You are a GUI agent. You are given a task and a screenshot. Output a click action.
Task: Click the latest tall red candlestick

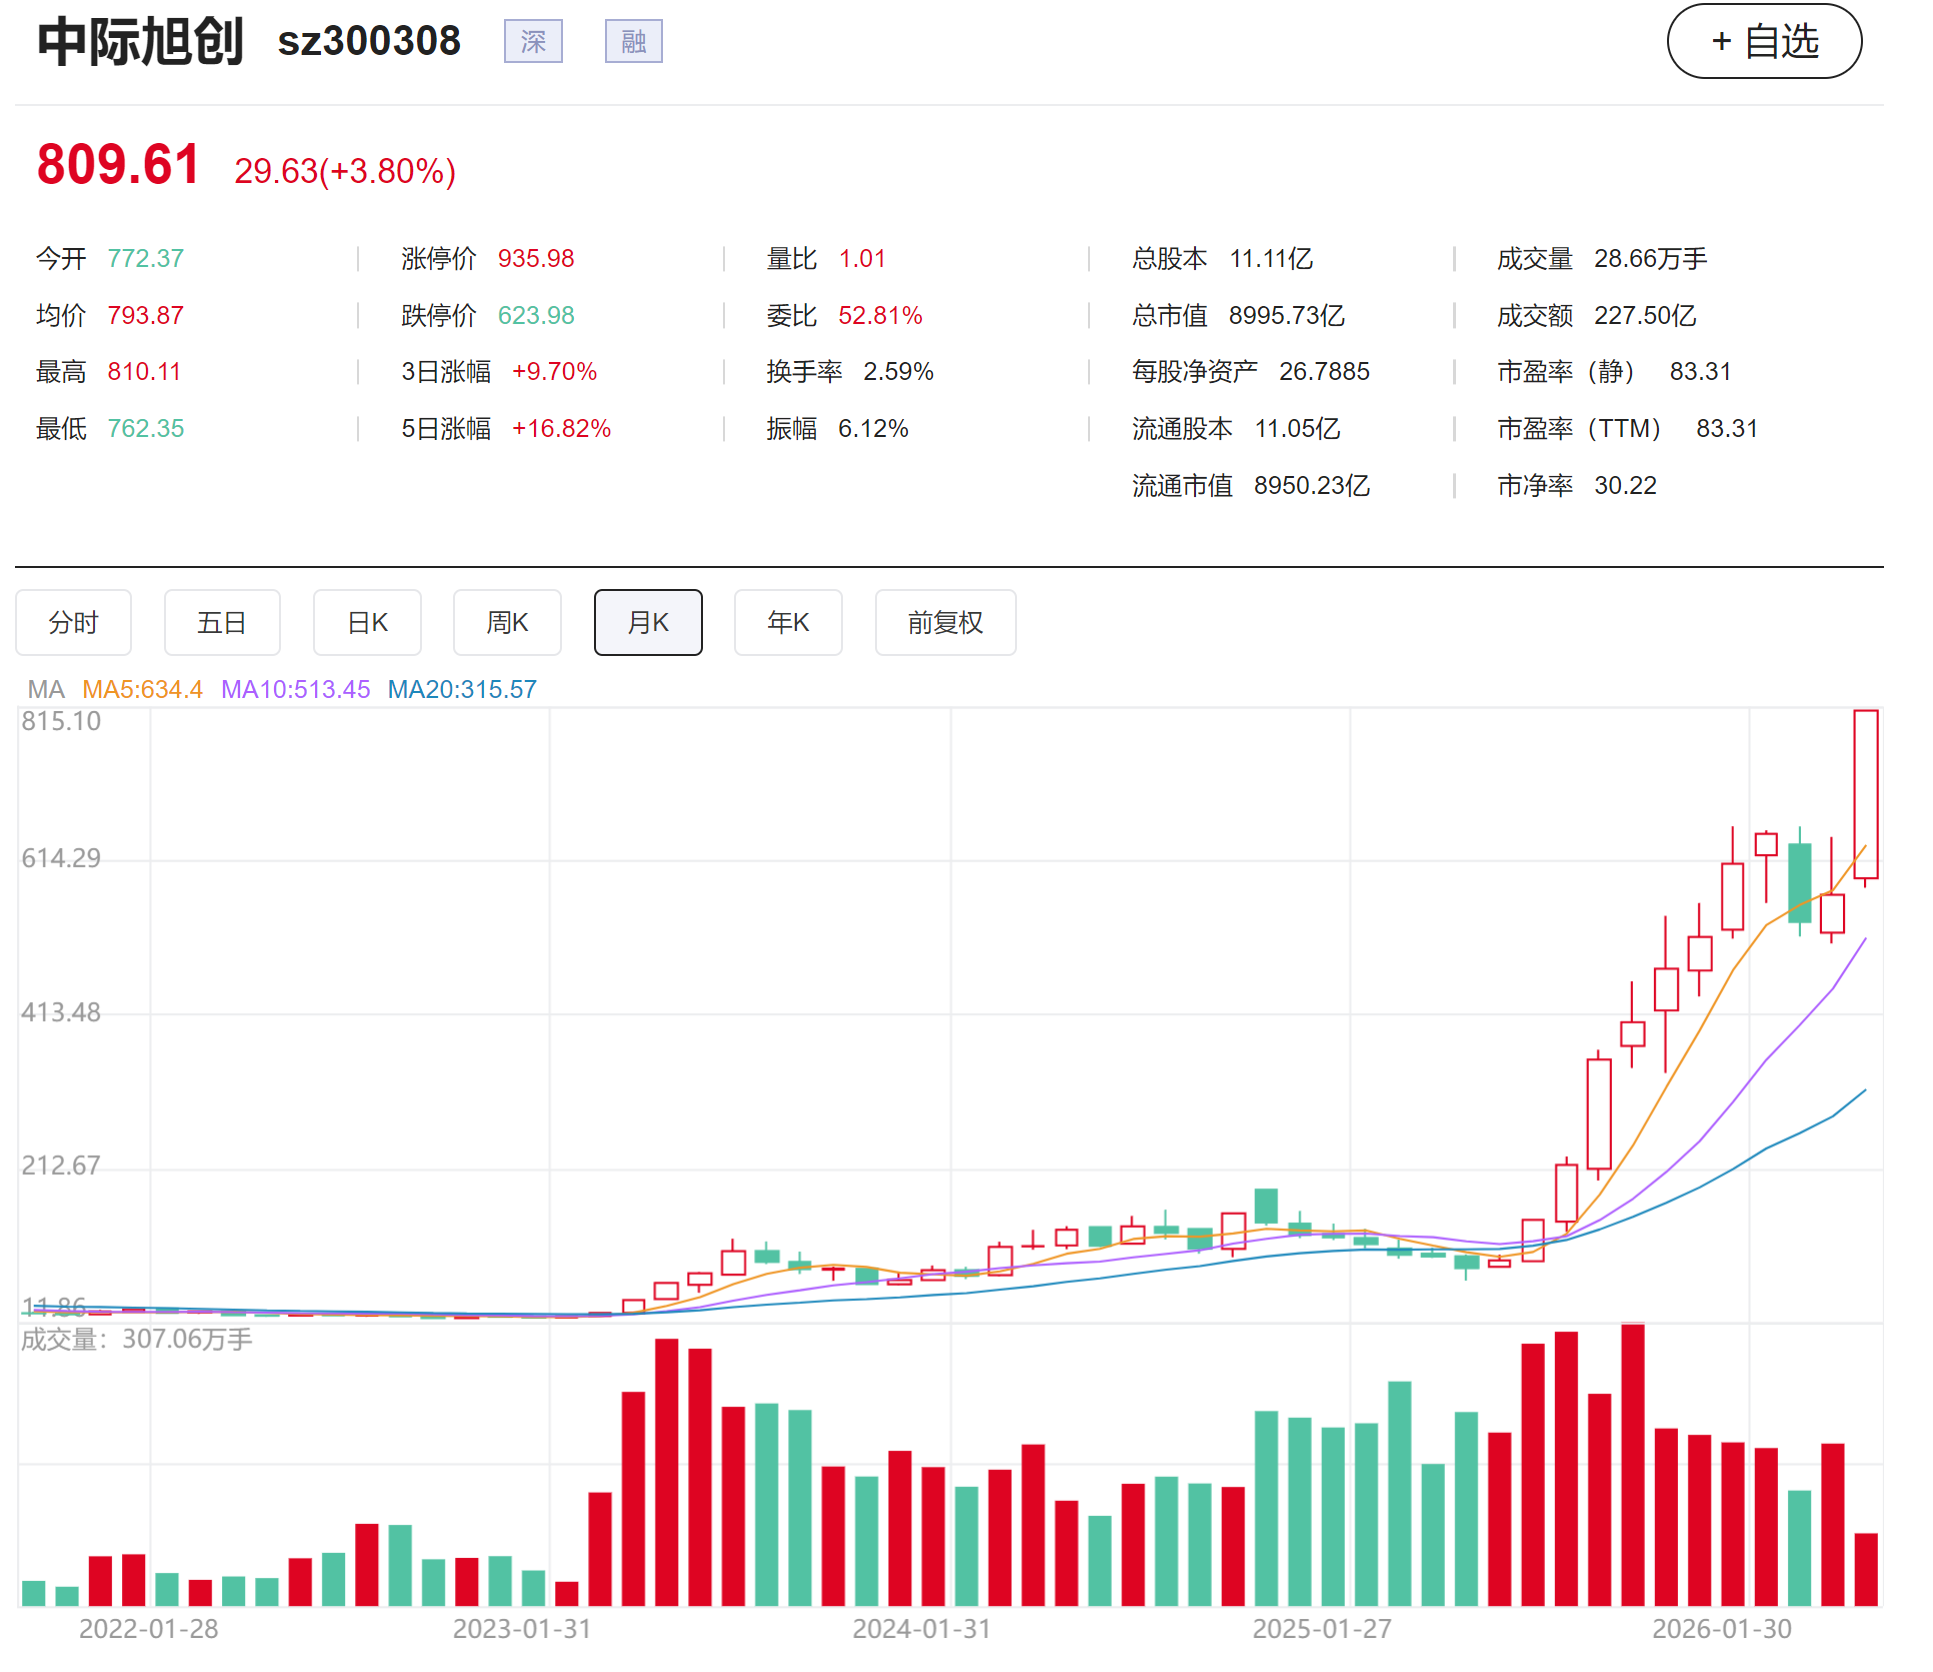1865,795
